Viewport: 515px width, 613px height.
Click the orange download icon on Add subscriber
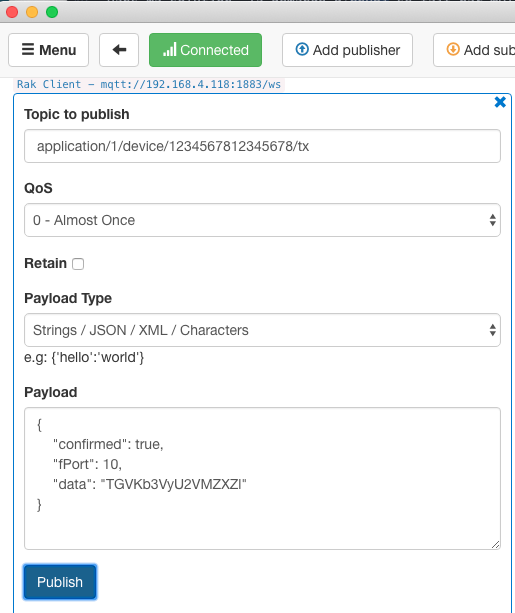coord(453,49)
